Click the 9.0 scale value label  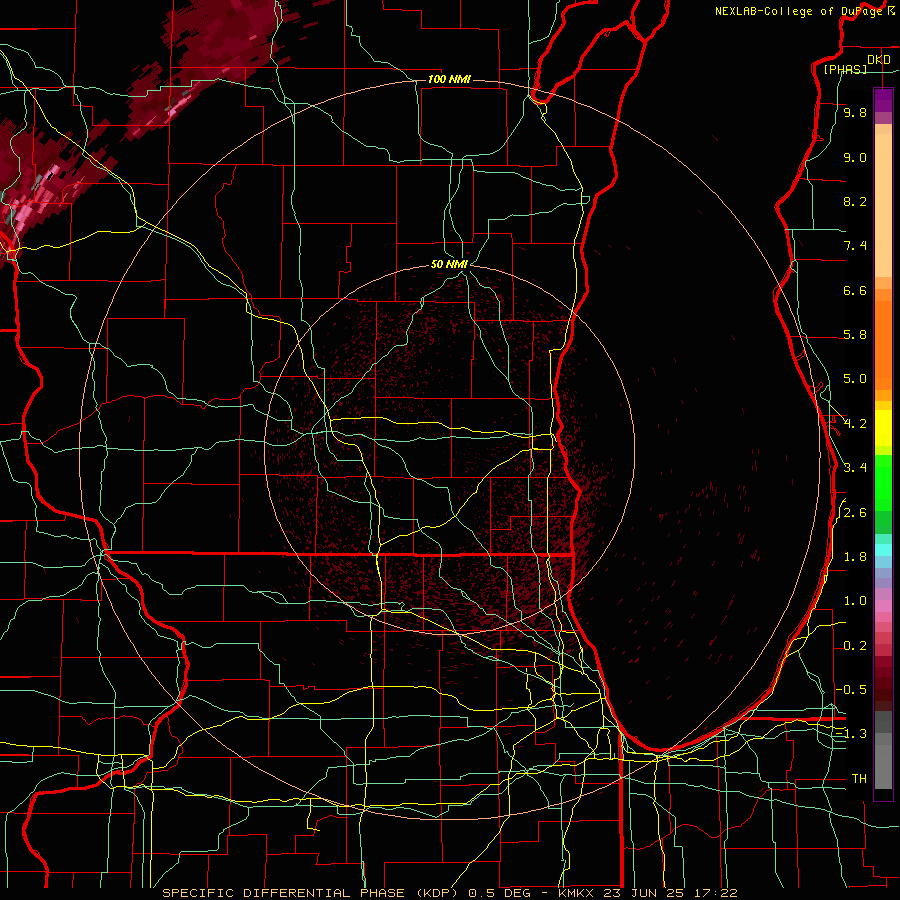(855, 157)
